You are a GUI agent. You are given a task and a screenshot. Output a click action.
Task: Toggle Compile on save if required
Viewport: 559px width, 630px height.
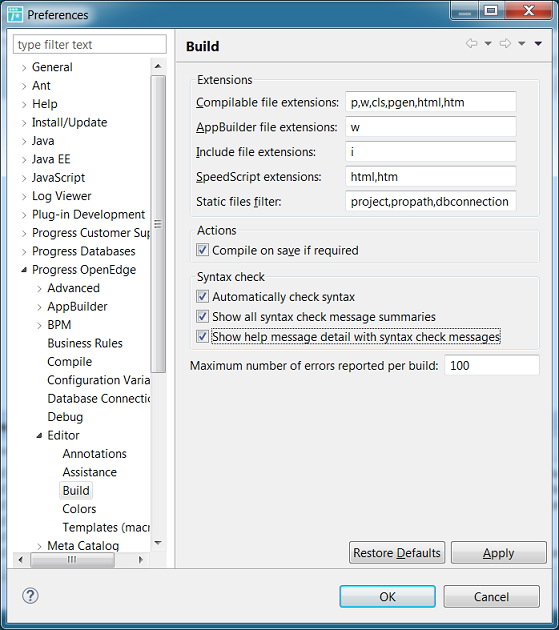(202, 250)
